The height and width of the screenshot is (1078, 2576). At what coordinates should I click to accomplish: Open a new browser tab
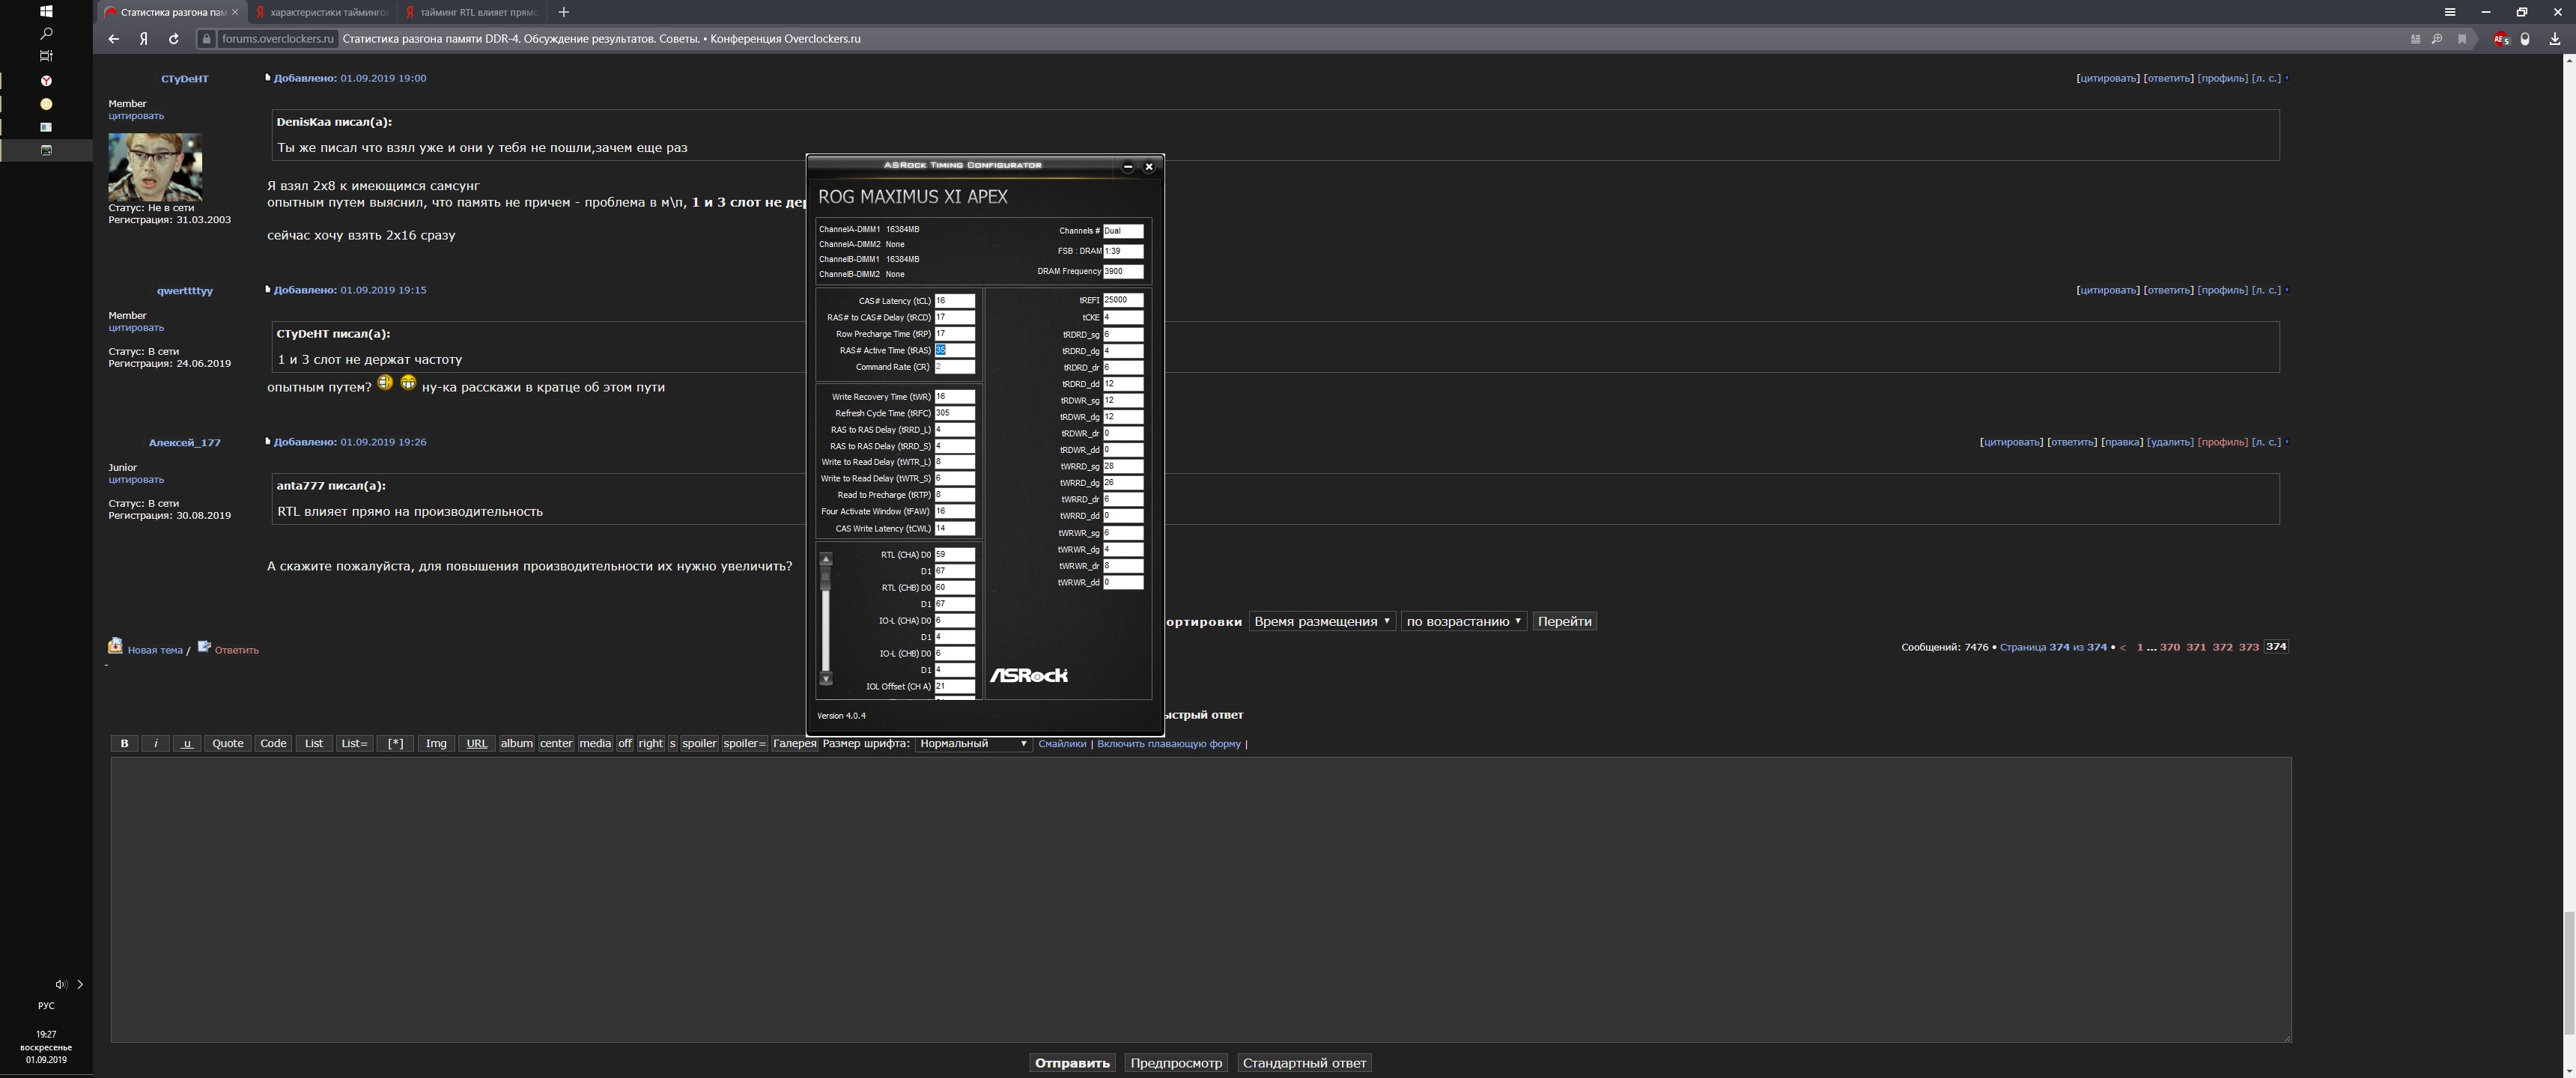pos(564,12)
